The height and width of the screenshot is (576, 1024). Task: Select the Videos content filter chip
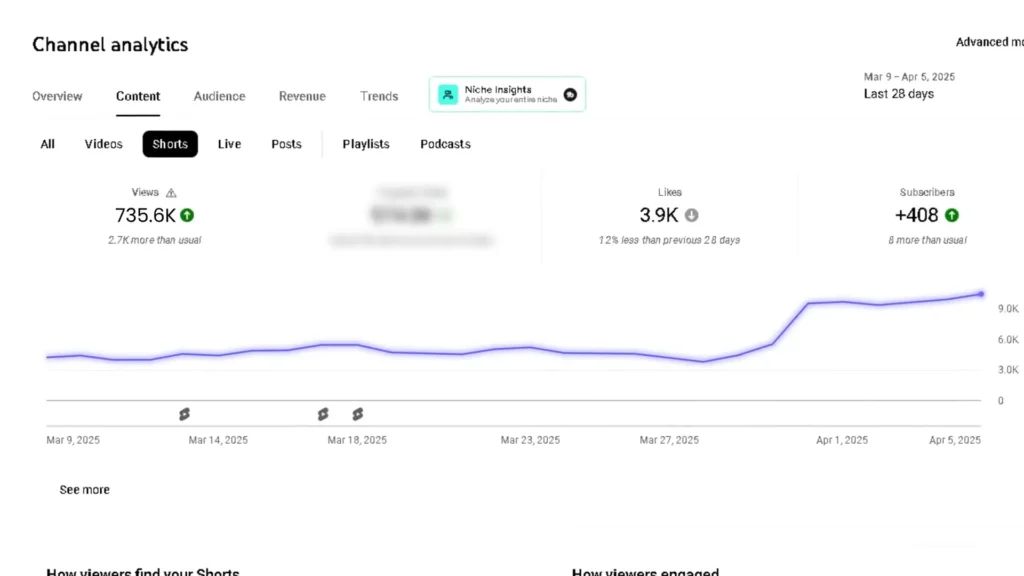coord(104,144)
